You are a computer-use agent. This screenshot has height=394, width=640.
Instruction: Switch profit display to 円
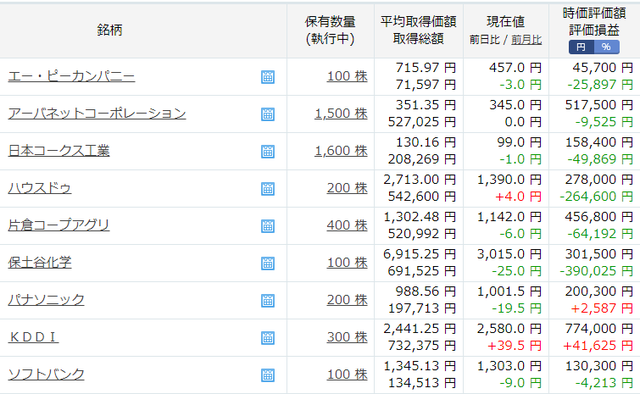(x=581, y=47)
